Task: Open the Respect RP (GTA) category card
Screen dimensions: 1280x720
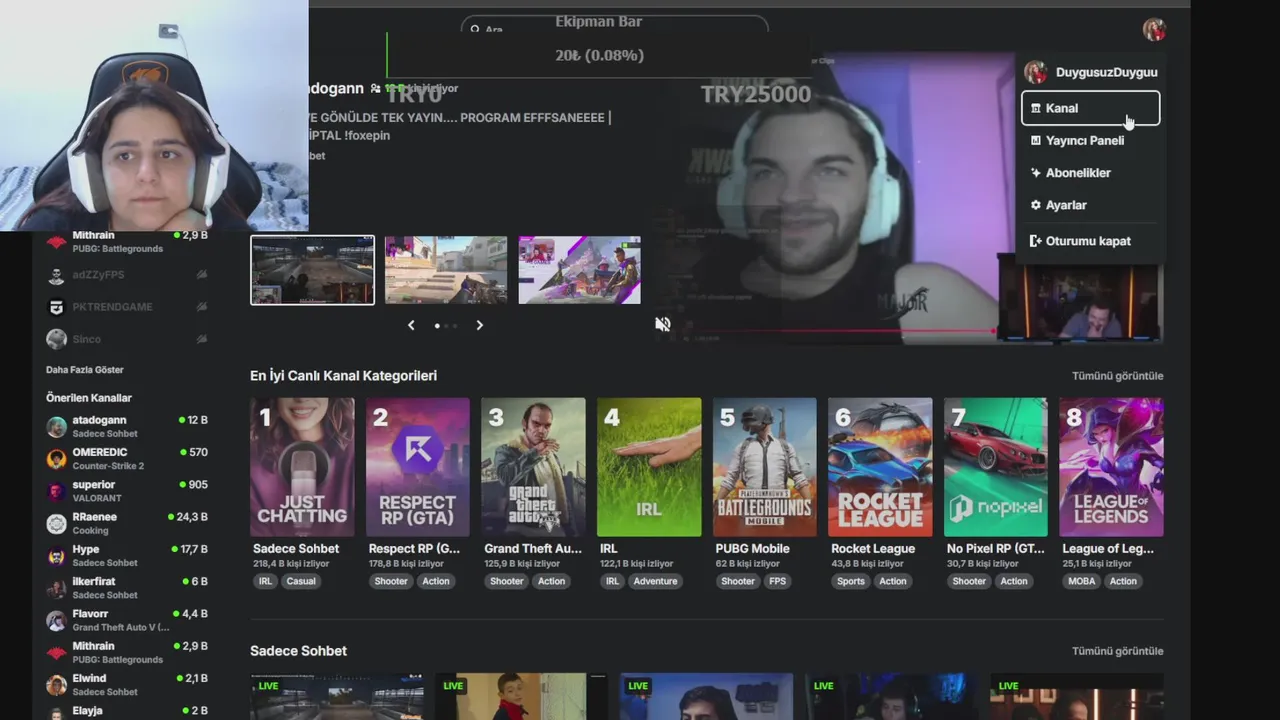Action: (417, 467)
